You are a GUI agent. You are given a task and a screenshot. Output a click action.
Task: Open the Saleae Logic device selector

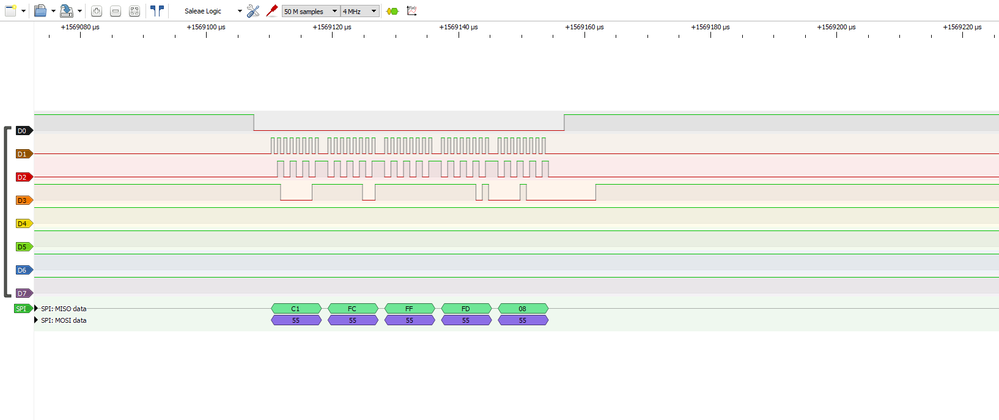pos(212,11)
